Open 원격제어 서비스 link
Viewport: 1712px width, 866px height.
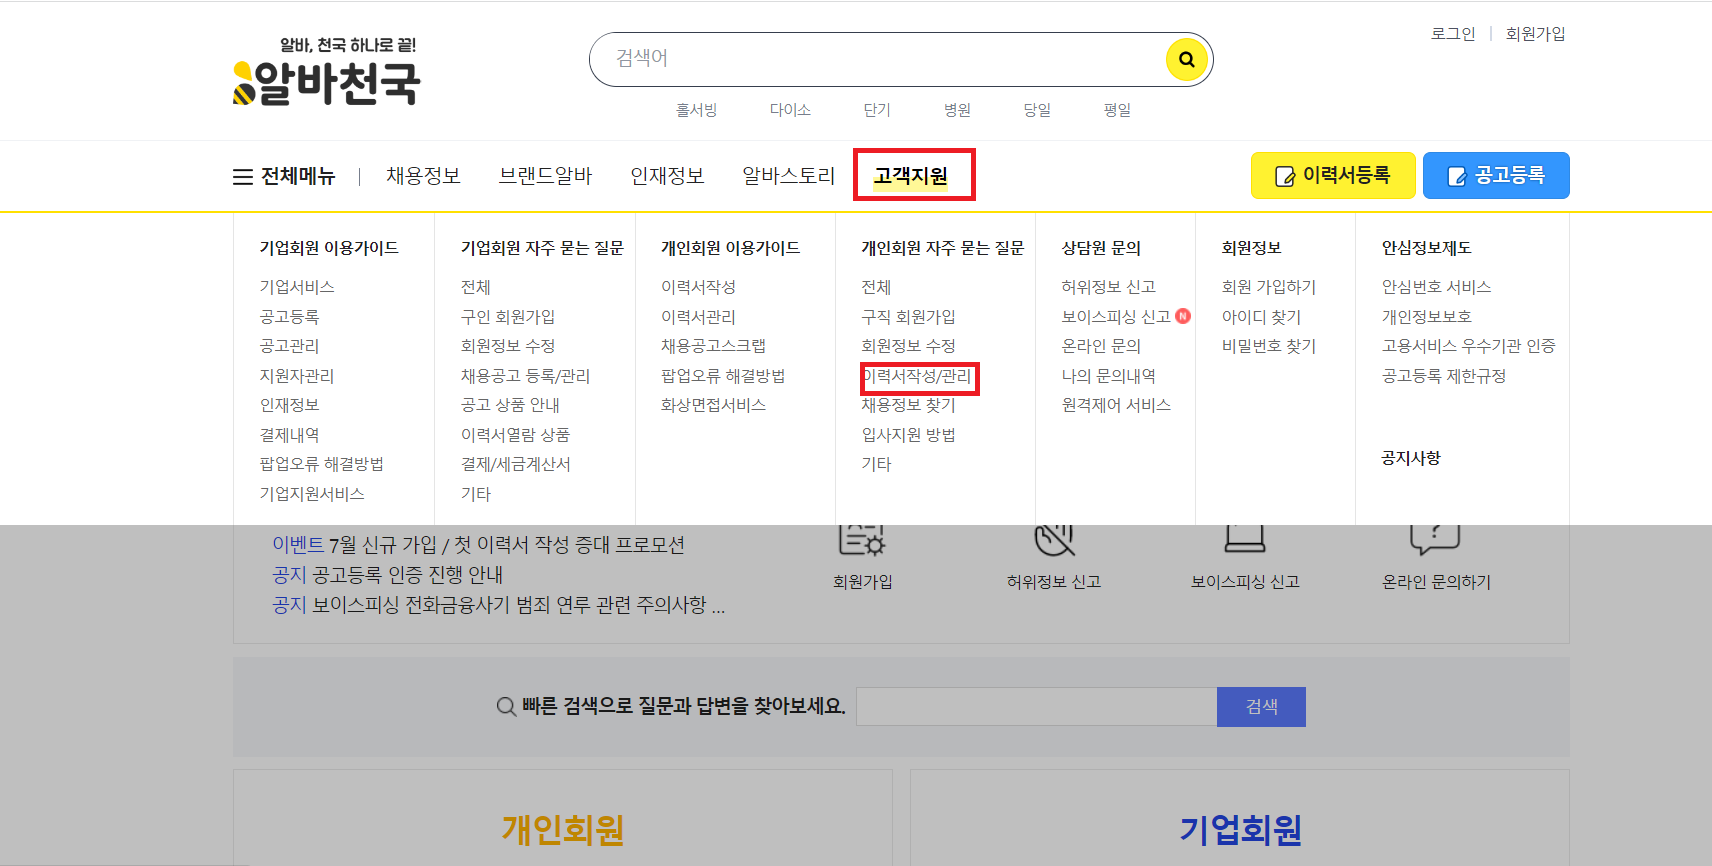coord(1116,405)
